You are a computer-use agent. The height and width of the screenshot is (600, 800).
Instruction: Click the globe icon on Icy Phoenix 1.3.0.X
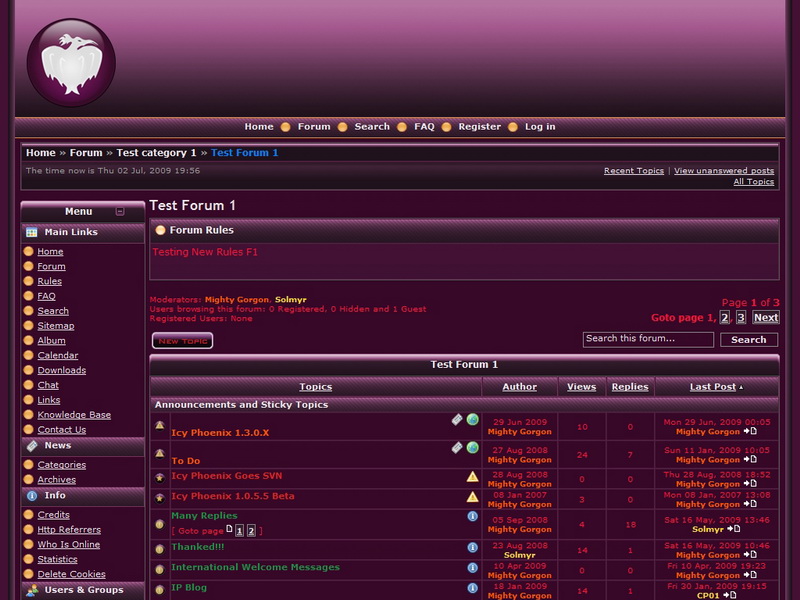[x=473, y=420]
